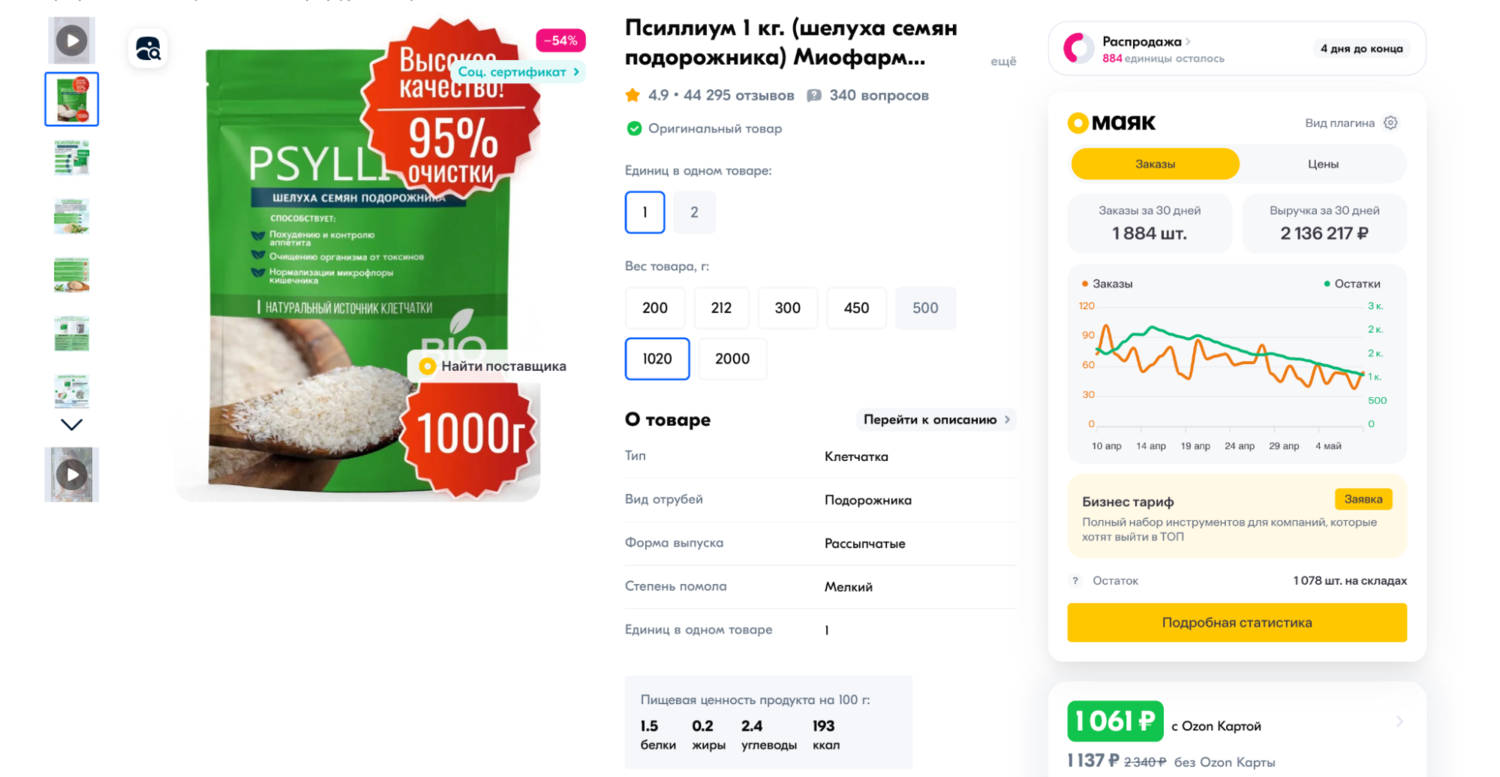This screenshot has height=777, width=1500.
Task: Click the image search icon on photo
Action: click(x=148, y=49)
